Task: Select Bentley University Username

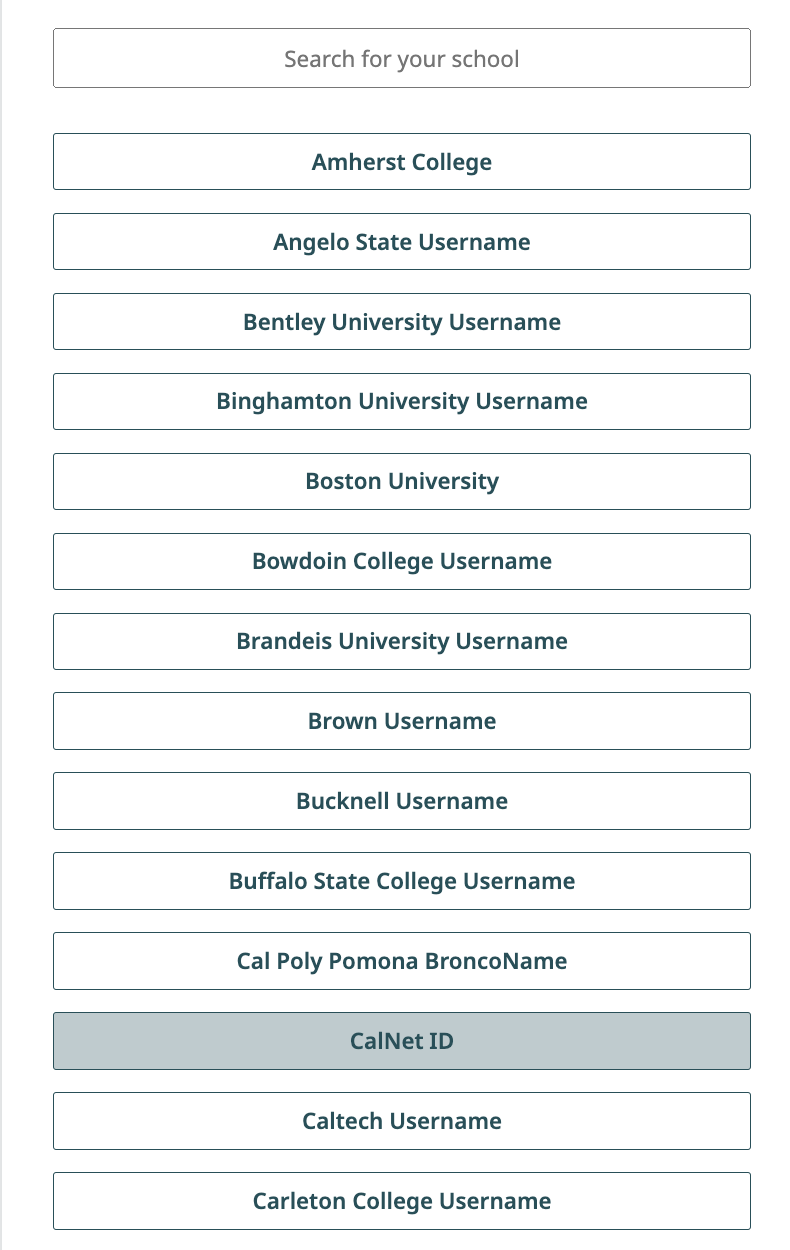Action: 401,322
